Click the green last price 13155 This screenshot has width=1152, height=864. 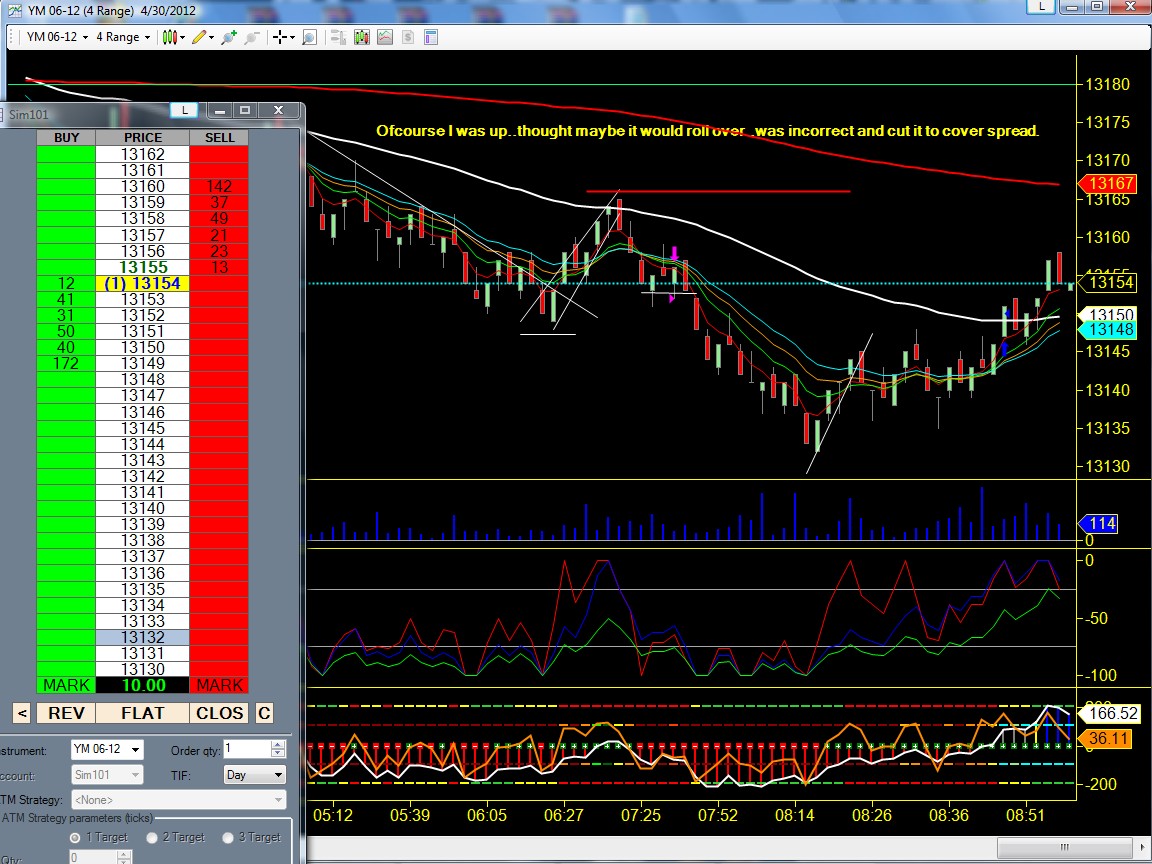pyautogui.click(x=143, y=267)
